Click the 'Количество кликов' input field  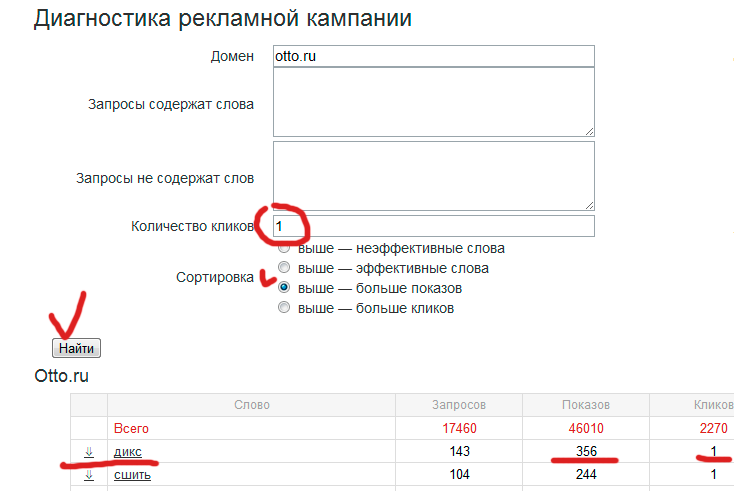pyautogui.click(x=433, y=226)
